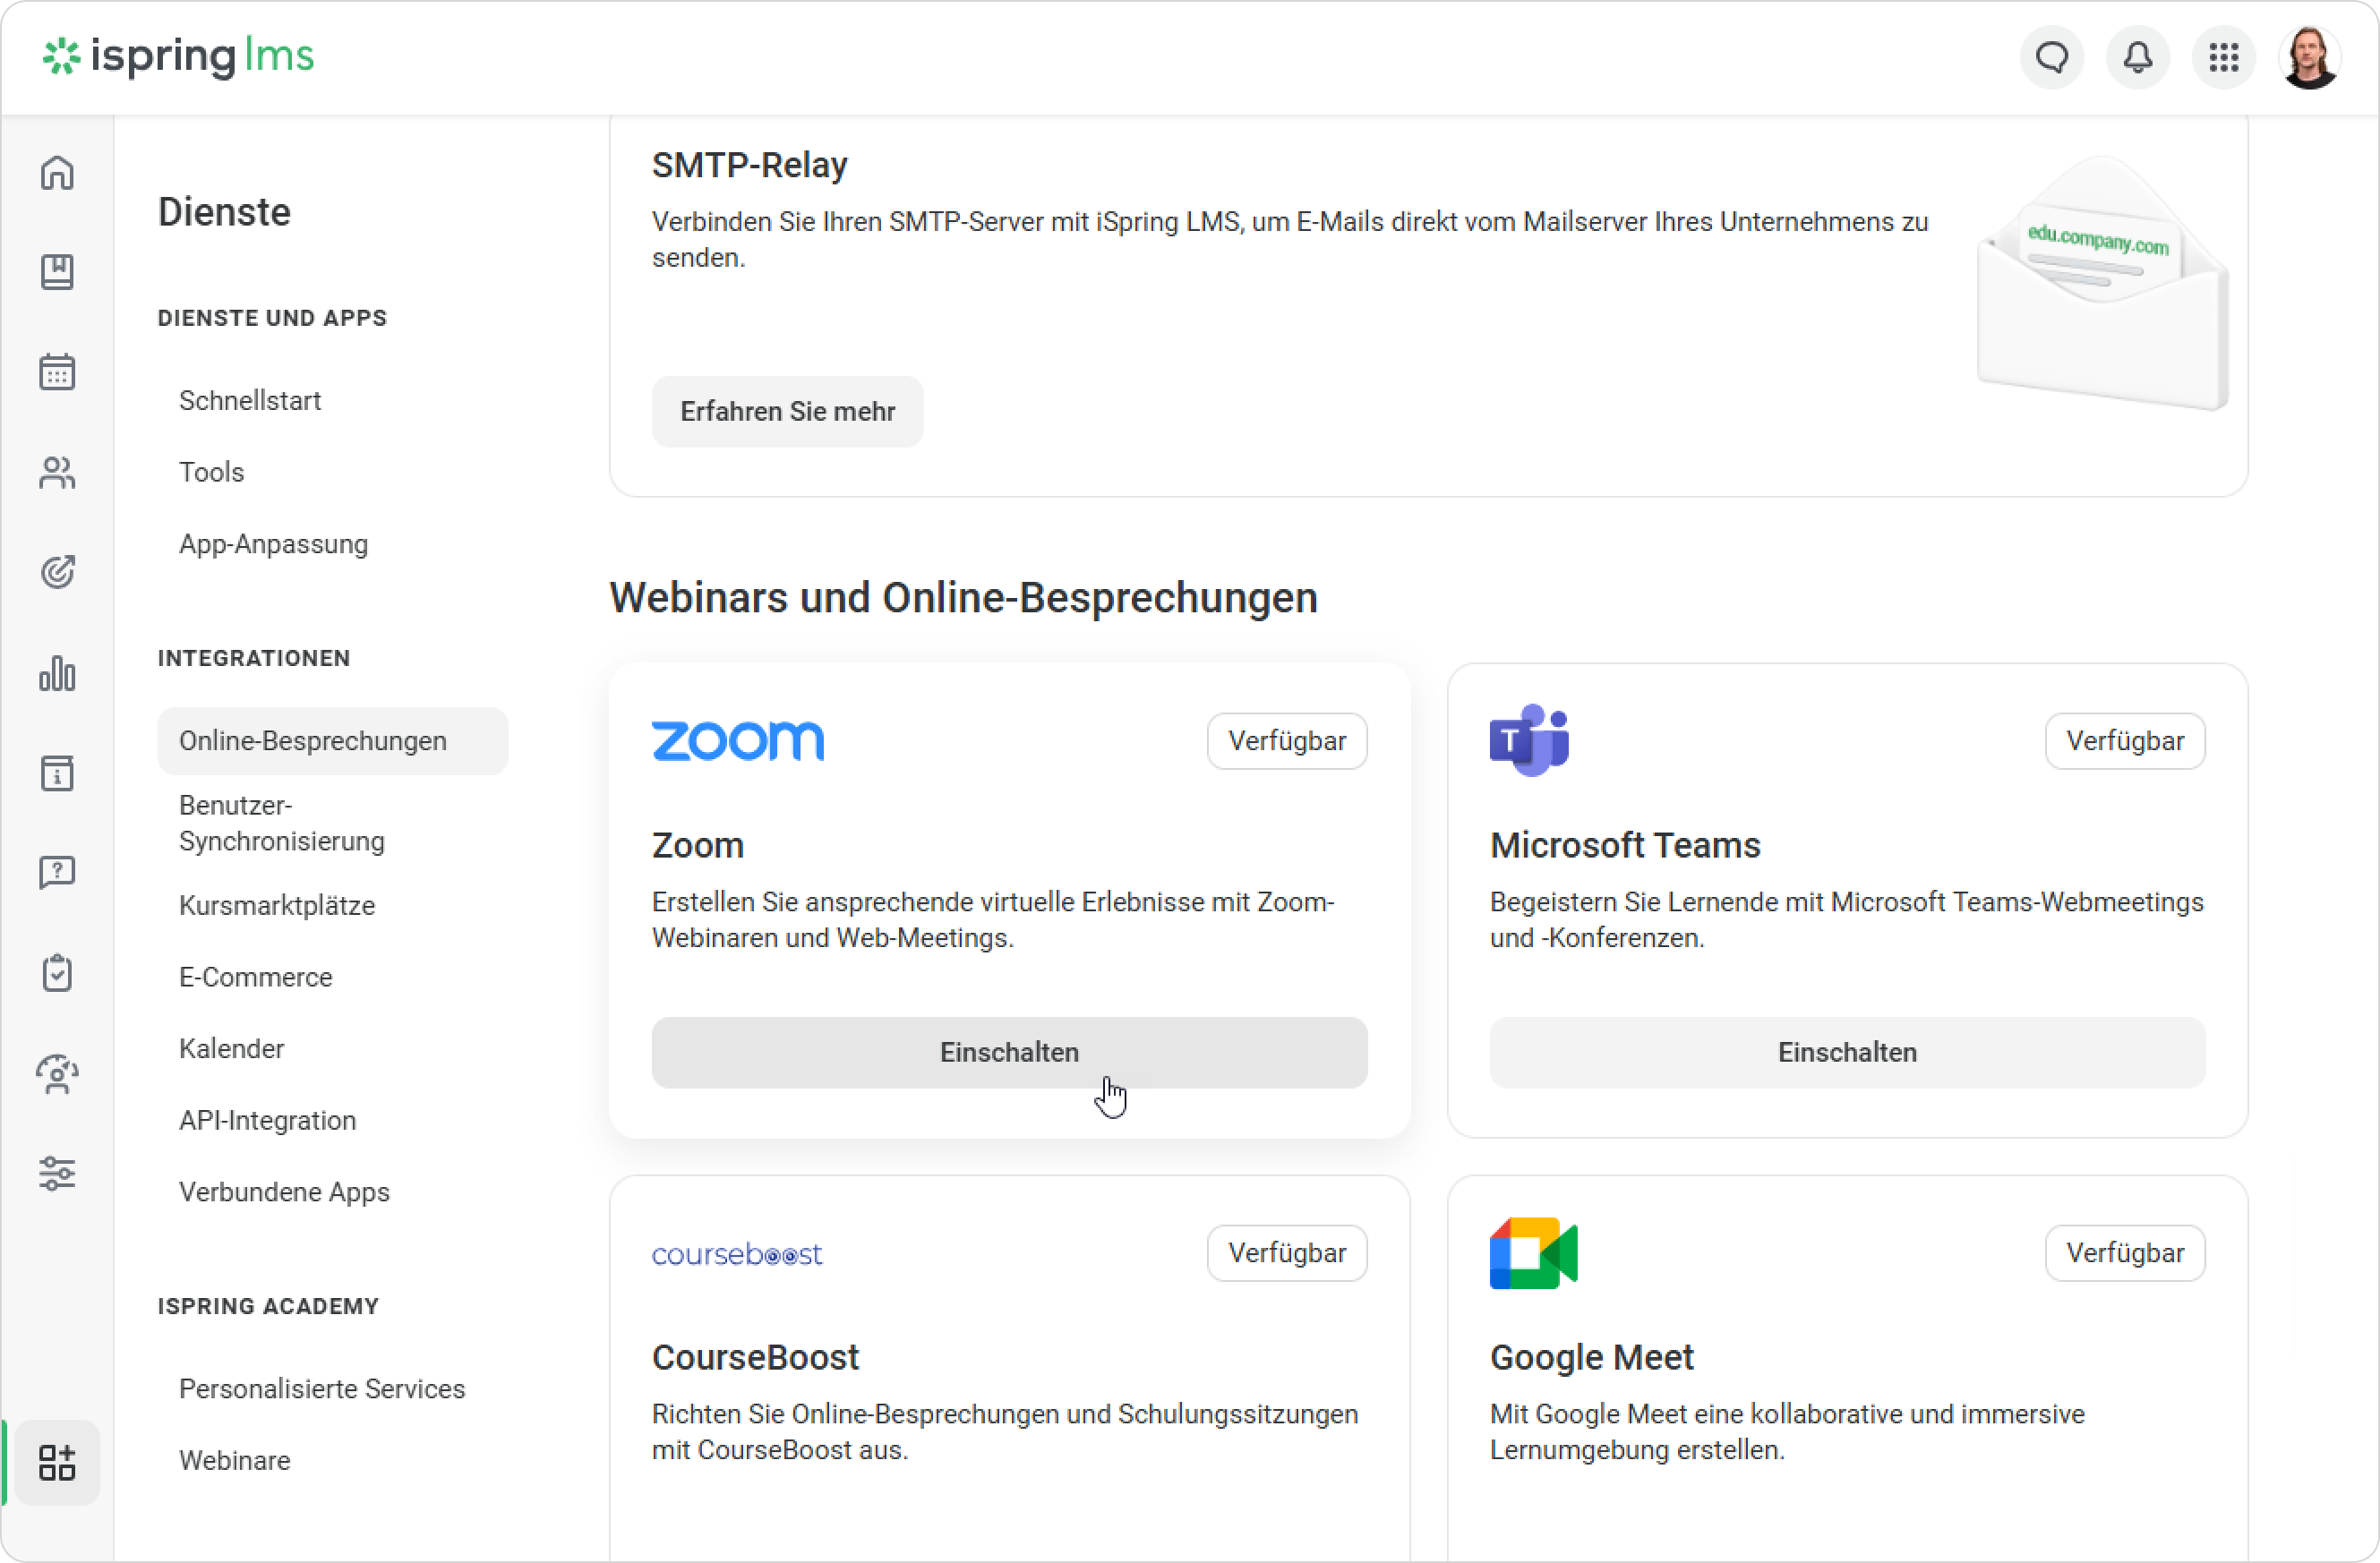This screenshot has width=2380, height=1563.
Task: Click the SMTP-Relay envelope illustration
Action: point(2103,283)
